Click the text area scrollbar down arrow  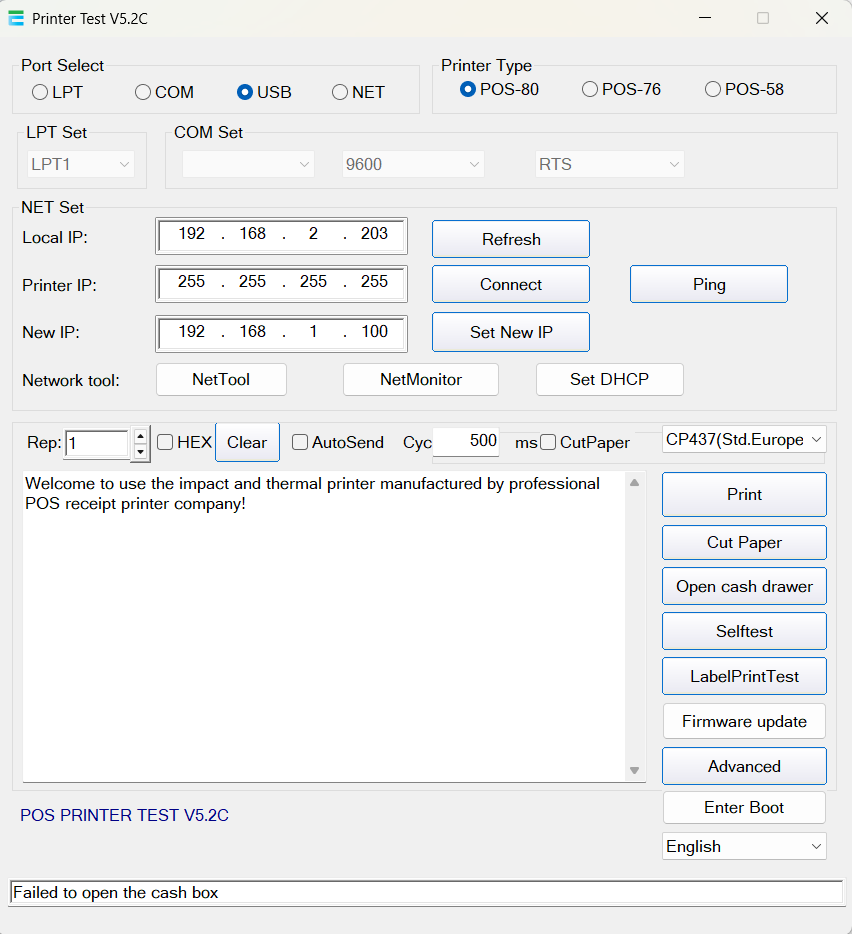click(634, 770)
